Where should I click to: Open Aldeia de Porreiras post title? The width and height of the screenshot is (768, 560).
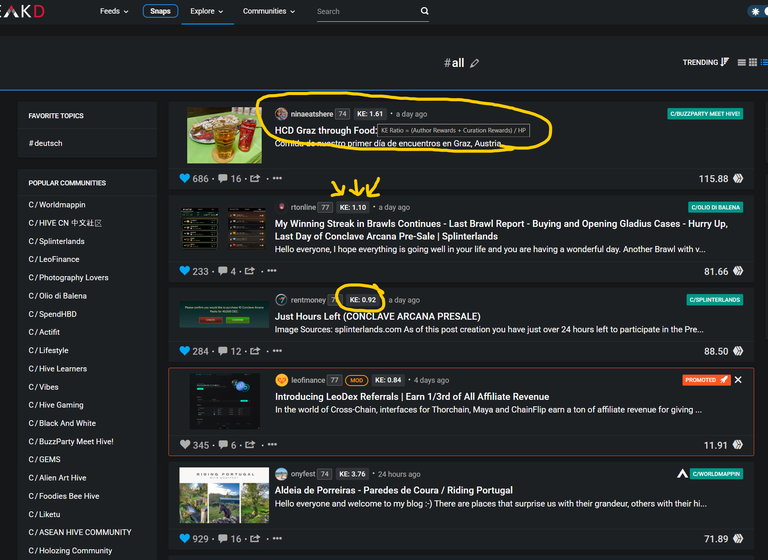pos(394,490)
